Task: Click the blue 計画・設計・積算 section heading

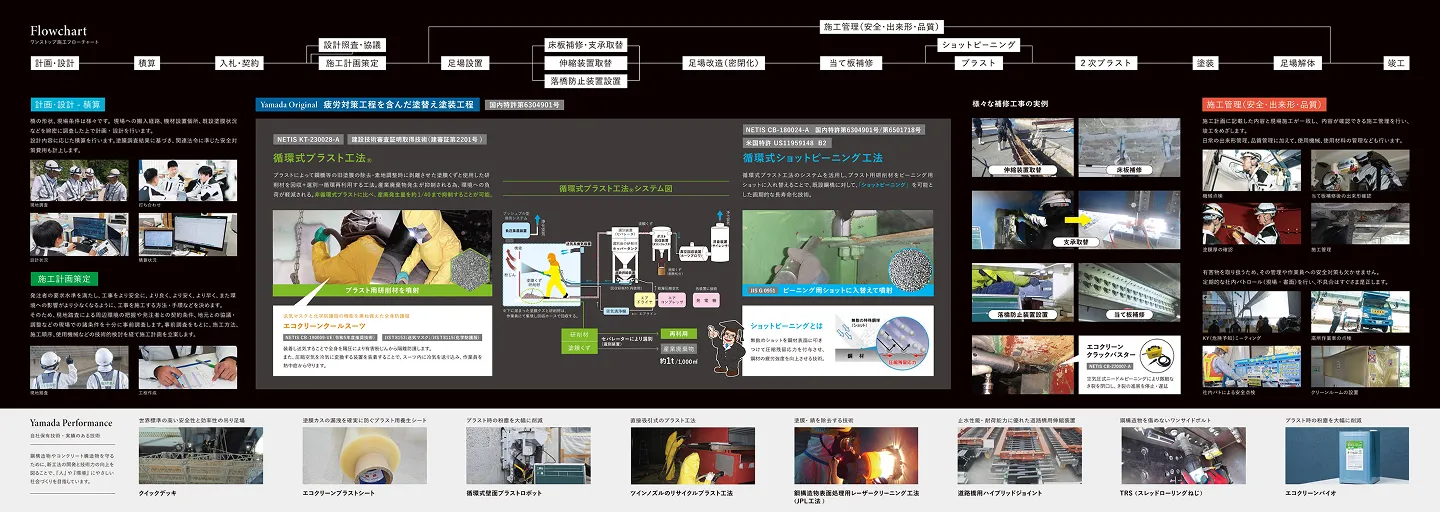Action: pyautogui.click(x=67, y=104)
